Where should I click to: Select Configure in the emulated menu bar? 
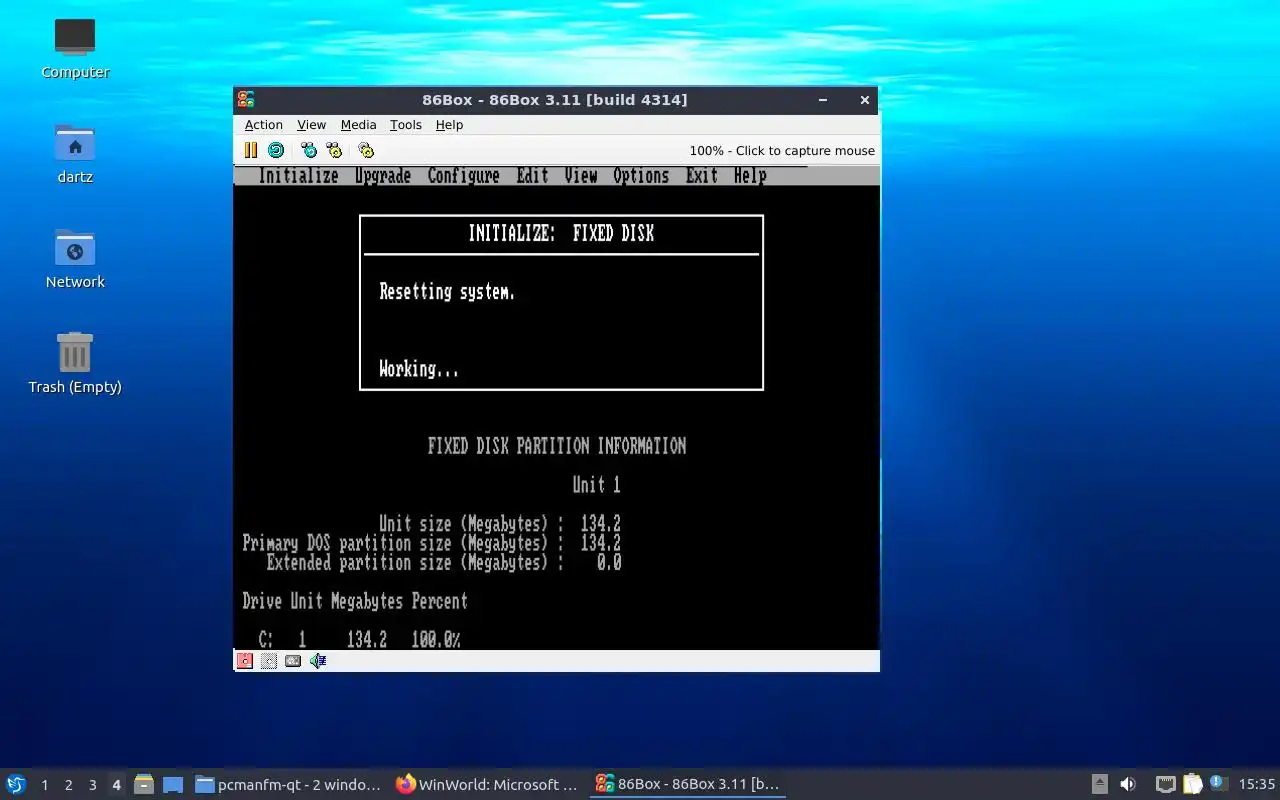coord(464,176)
